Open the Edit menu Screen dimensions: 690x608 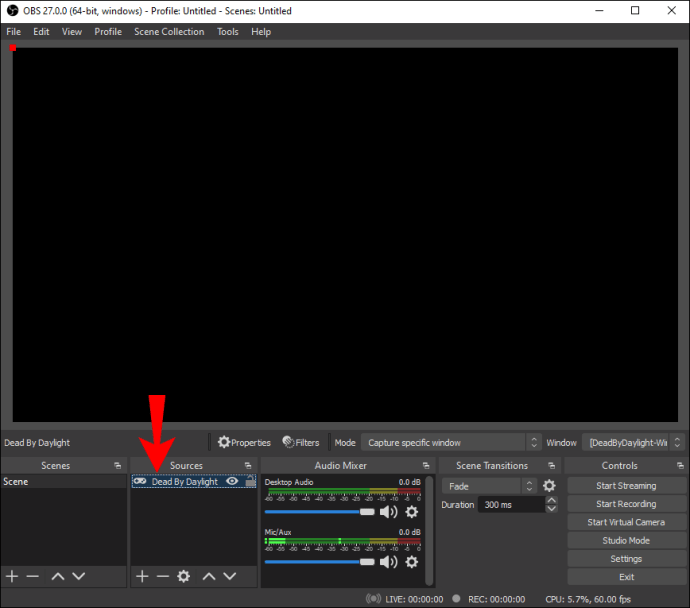(x=41, y=32)
